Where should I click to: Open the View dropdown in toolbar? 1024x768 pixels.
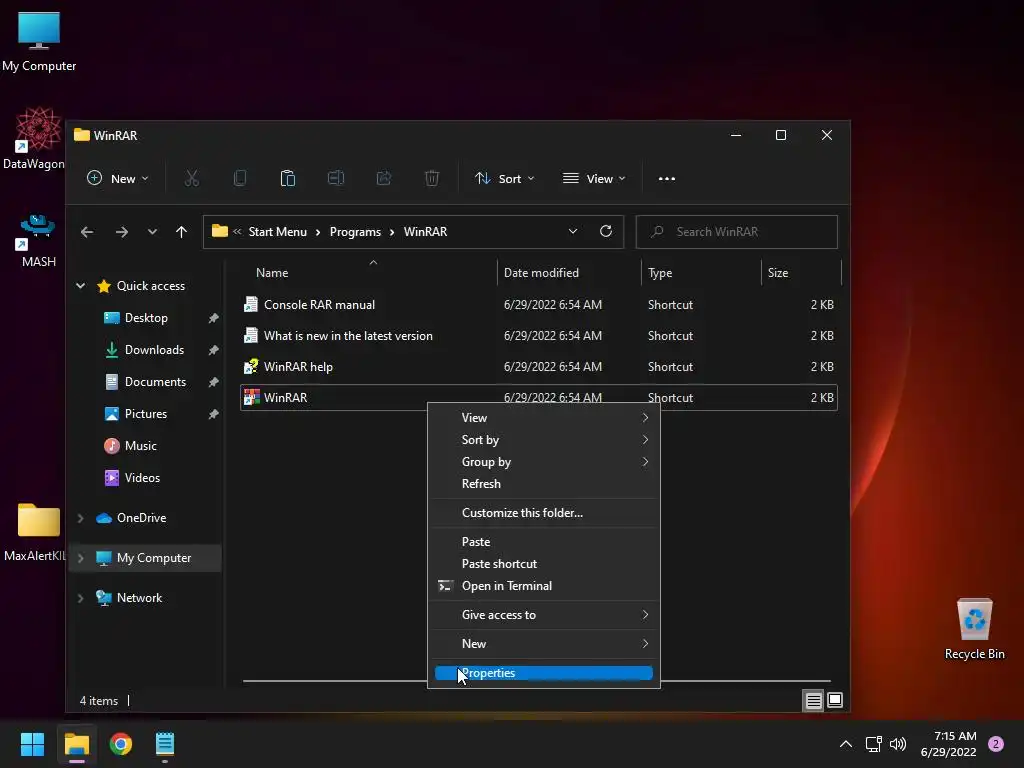(x=594, y=178)
